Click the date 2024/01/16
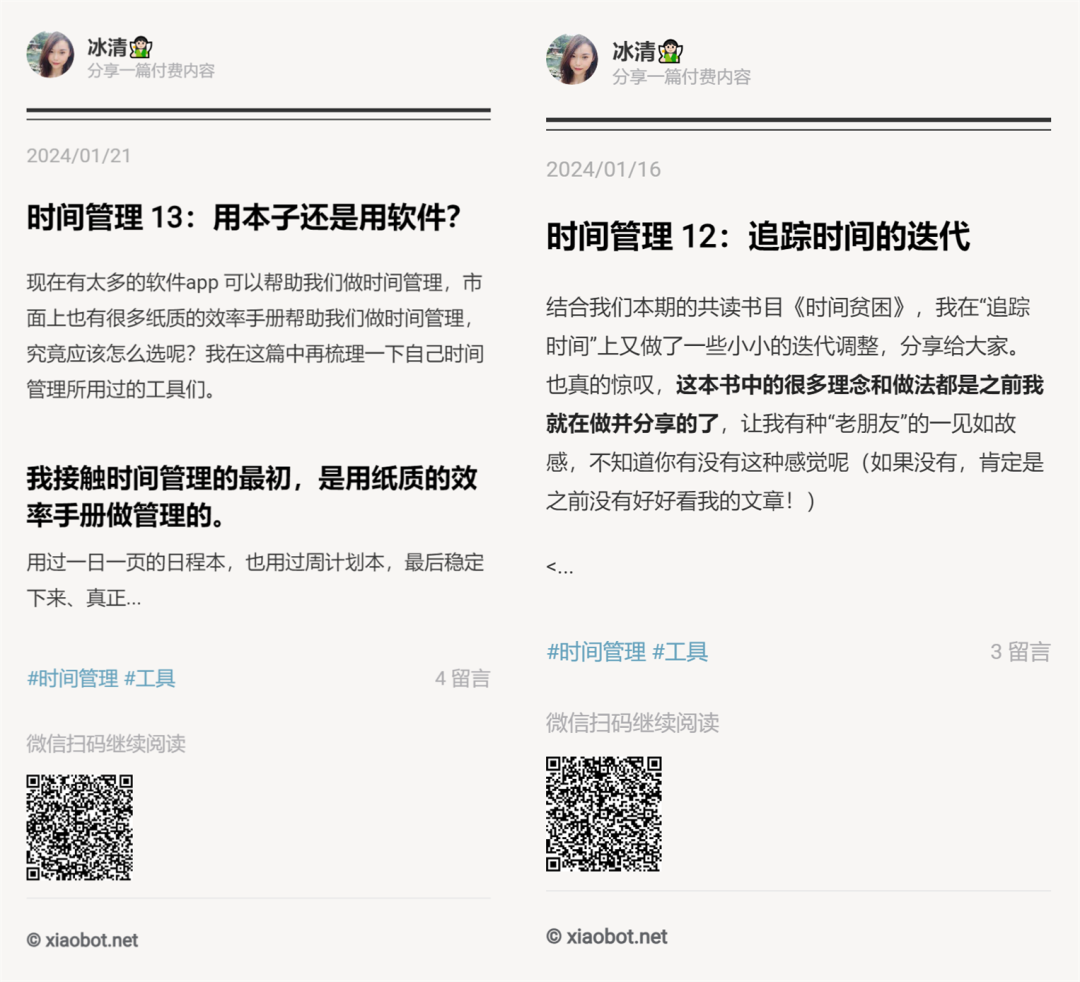Viewport: 1080px width, 982px height. pyautogui.click(x=603, y=169)
